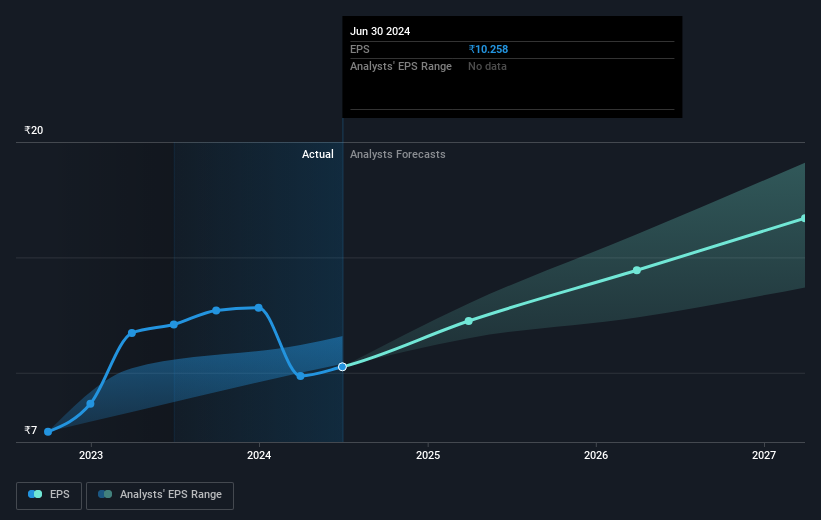The height and width of the screenshot is (520, 821).
Task: Click the ₹20 y-axis label
Action: pos(34,130)
